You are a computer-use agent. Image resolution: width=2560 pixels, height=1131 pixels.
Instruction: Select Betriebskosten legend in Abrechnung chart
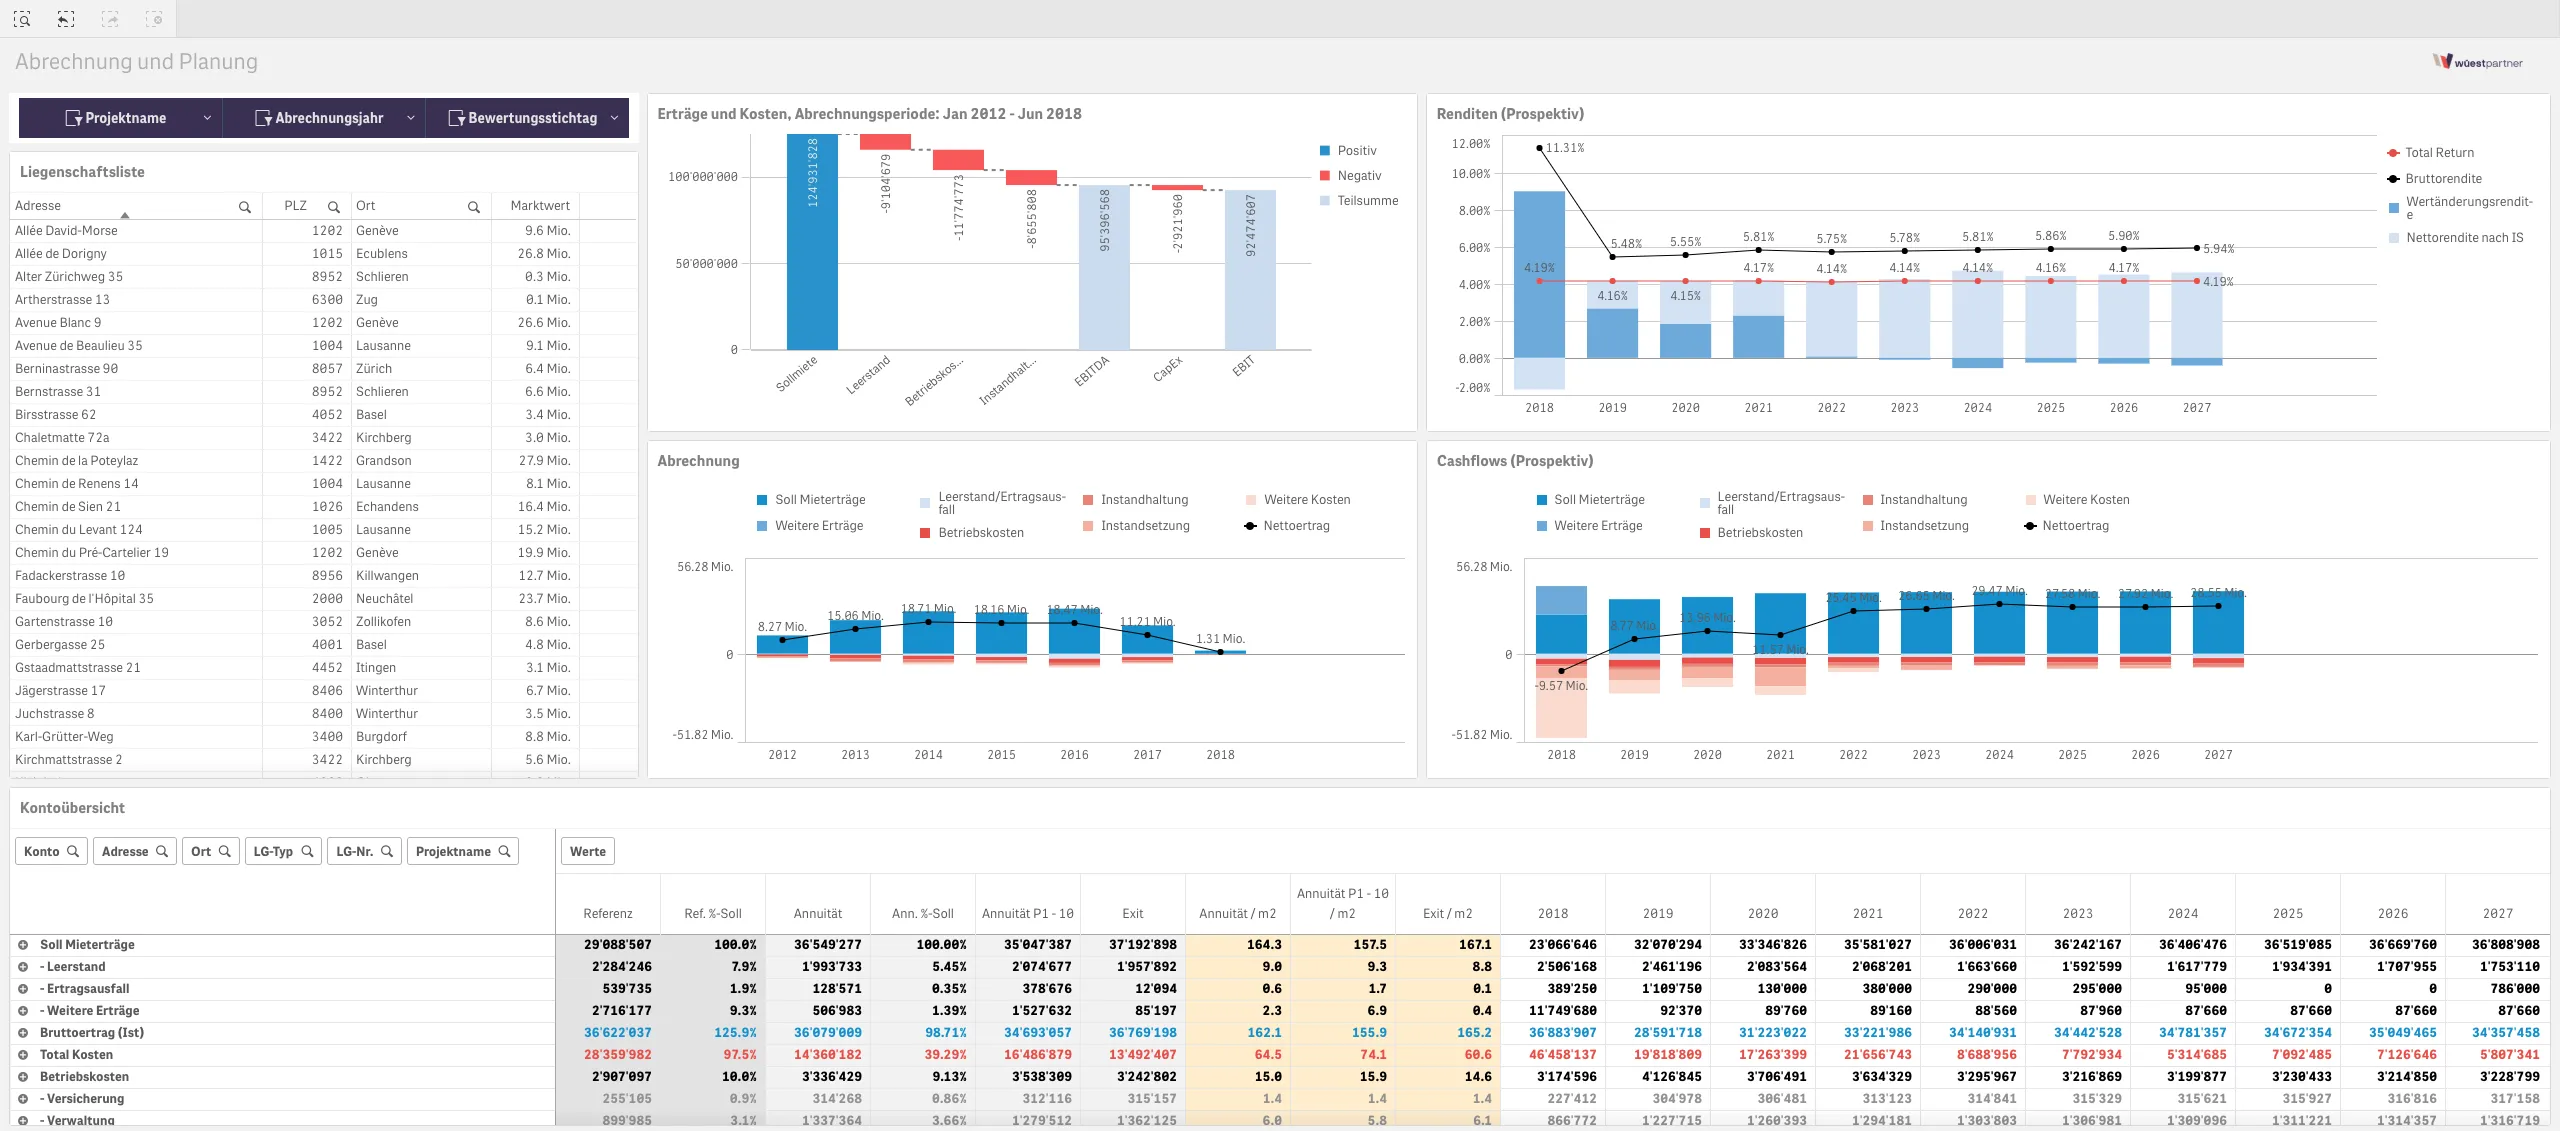point(972,533)
